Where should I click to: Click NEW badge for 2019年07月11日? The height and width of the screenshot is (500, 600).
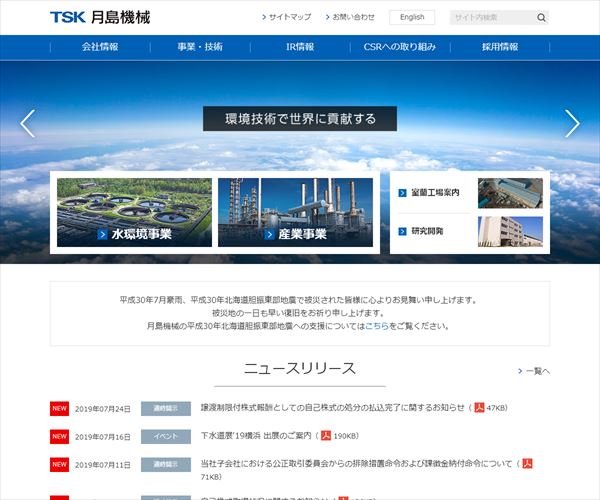pyautogui.click(x=59, y=464)
